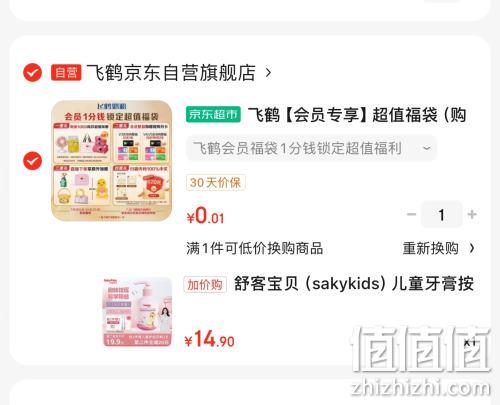
Task: Expand the 飞鹤会员福袋1分钱 spec dropdown
Action: click(x=311, y=148)
